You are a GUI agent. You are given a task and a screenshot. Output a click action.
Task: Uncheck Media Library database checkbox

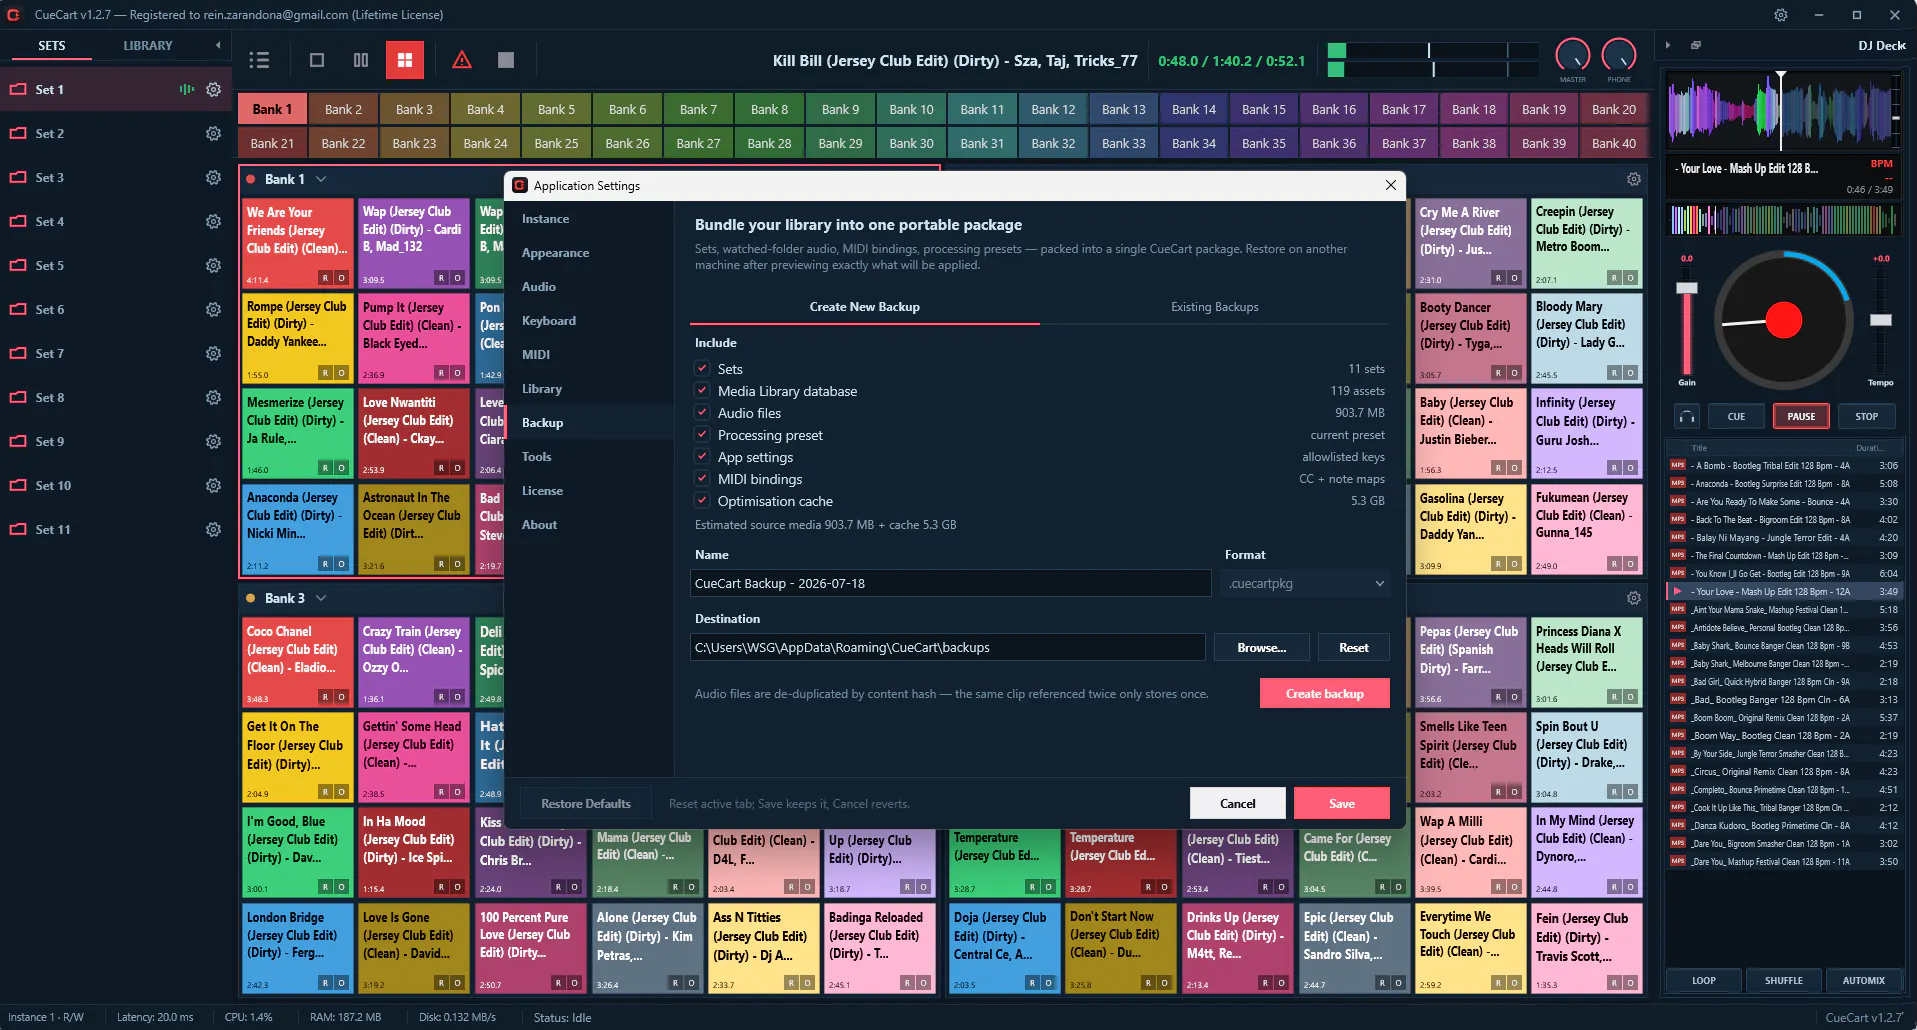click(702, 391)
